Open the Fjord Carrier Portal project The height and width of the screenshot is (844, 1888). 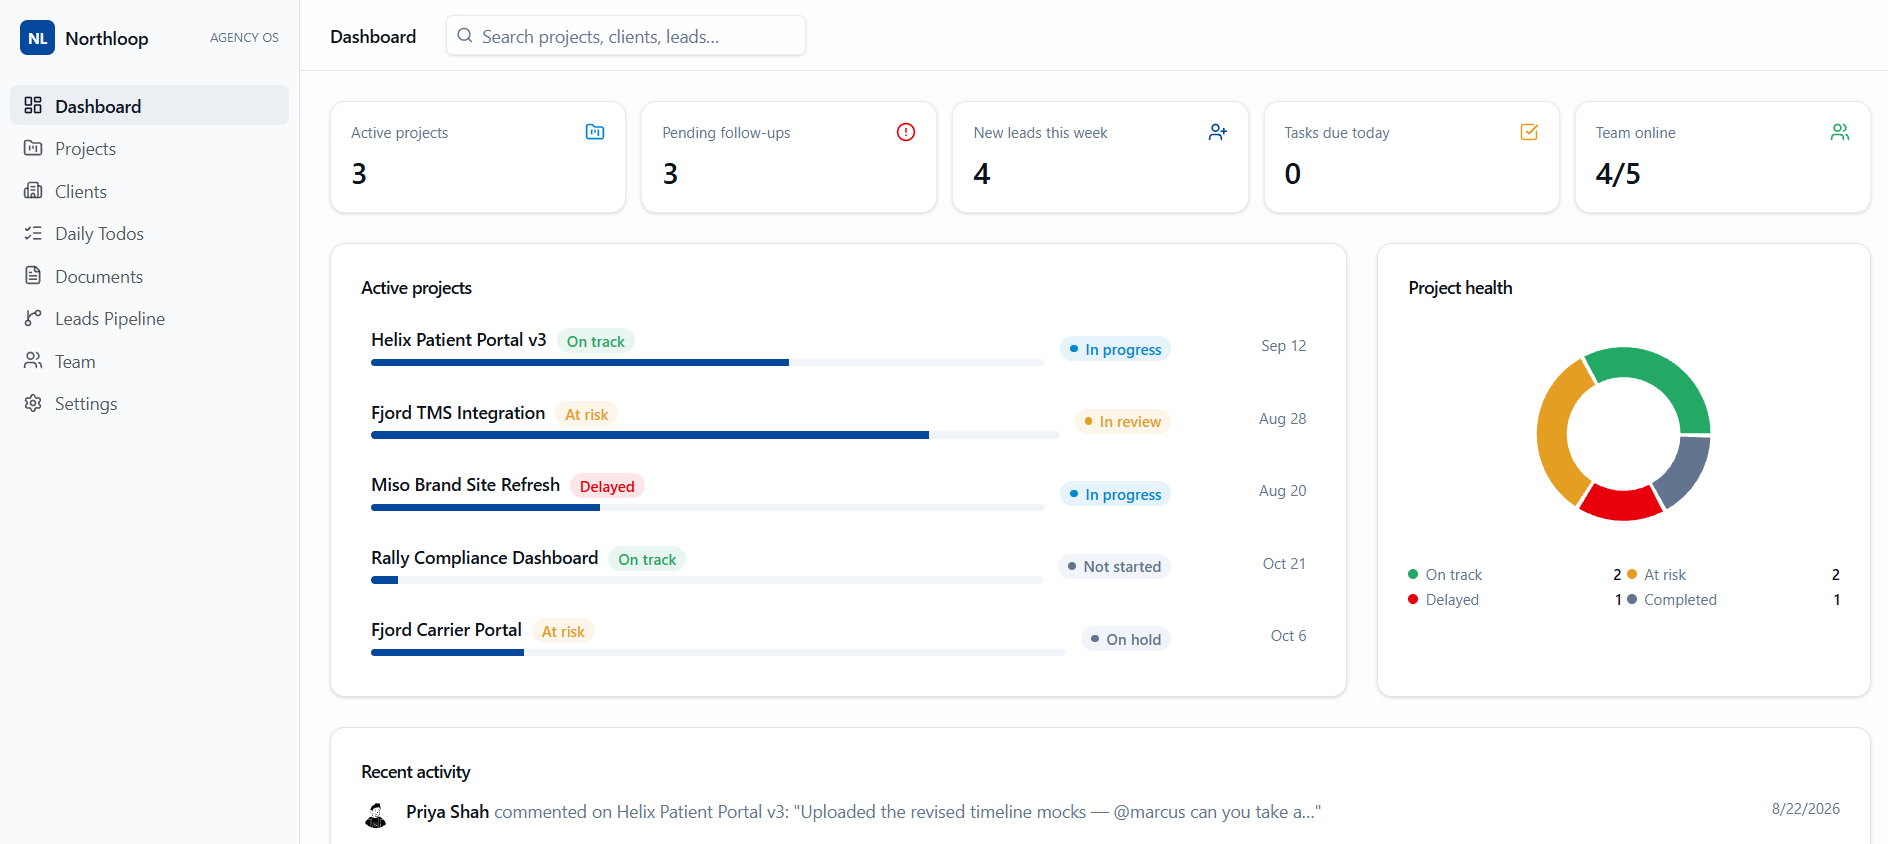click(446, 630)
